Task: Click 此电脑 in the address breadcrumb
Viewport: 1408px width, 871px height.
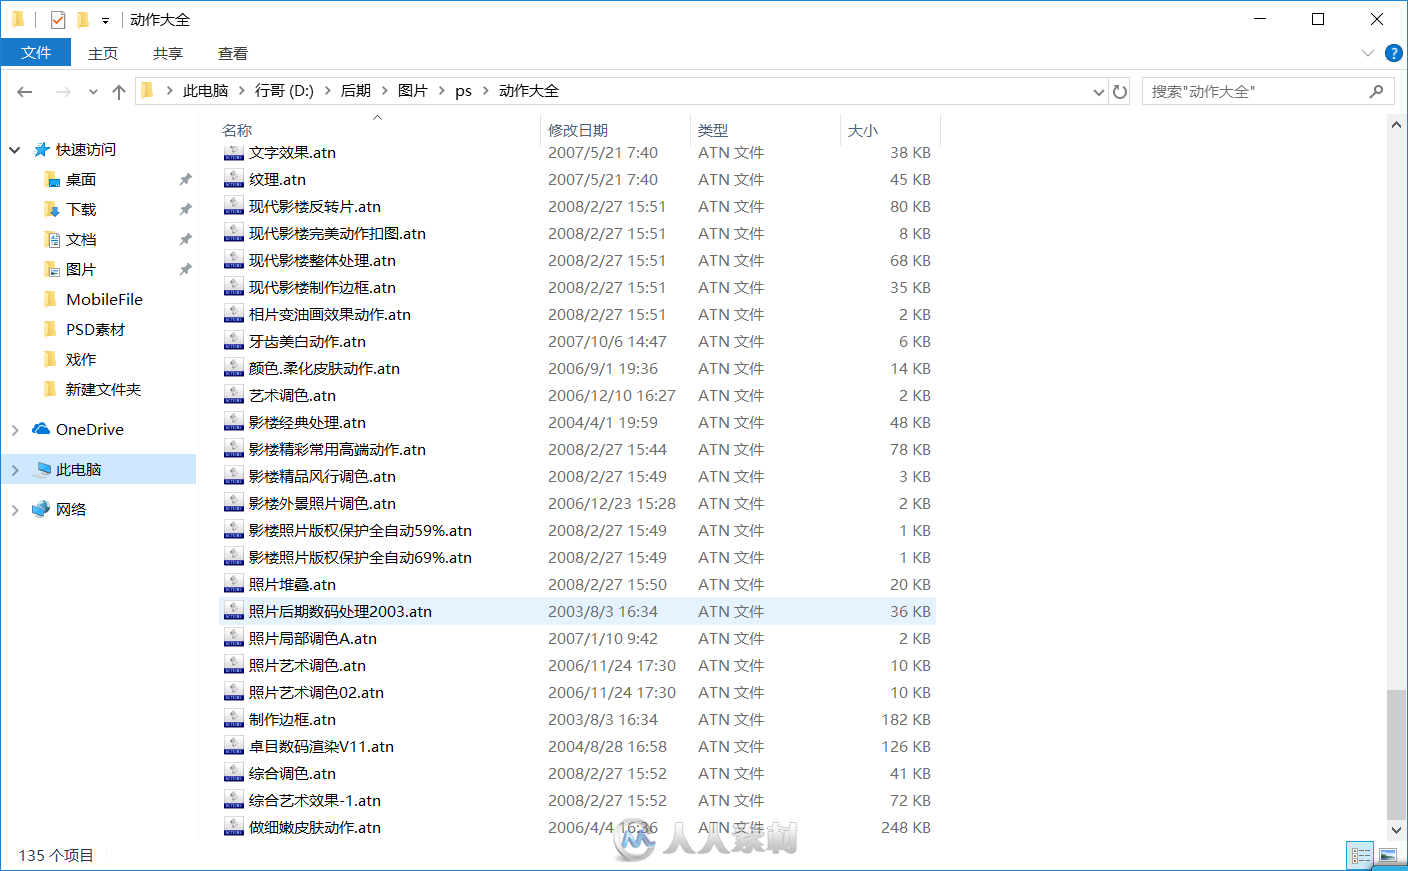Action: point(206,91)
